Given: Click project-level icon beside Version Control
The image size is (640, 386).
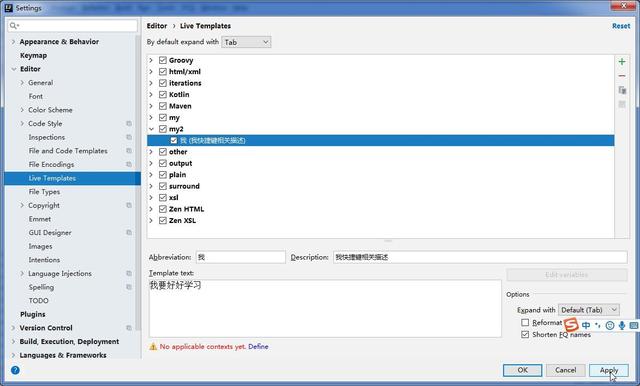Looking at the screenshot, I should (129, 328).
